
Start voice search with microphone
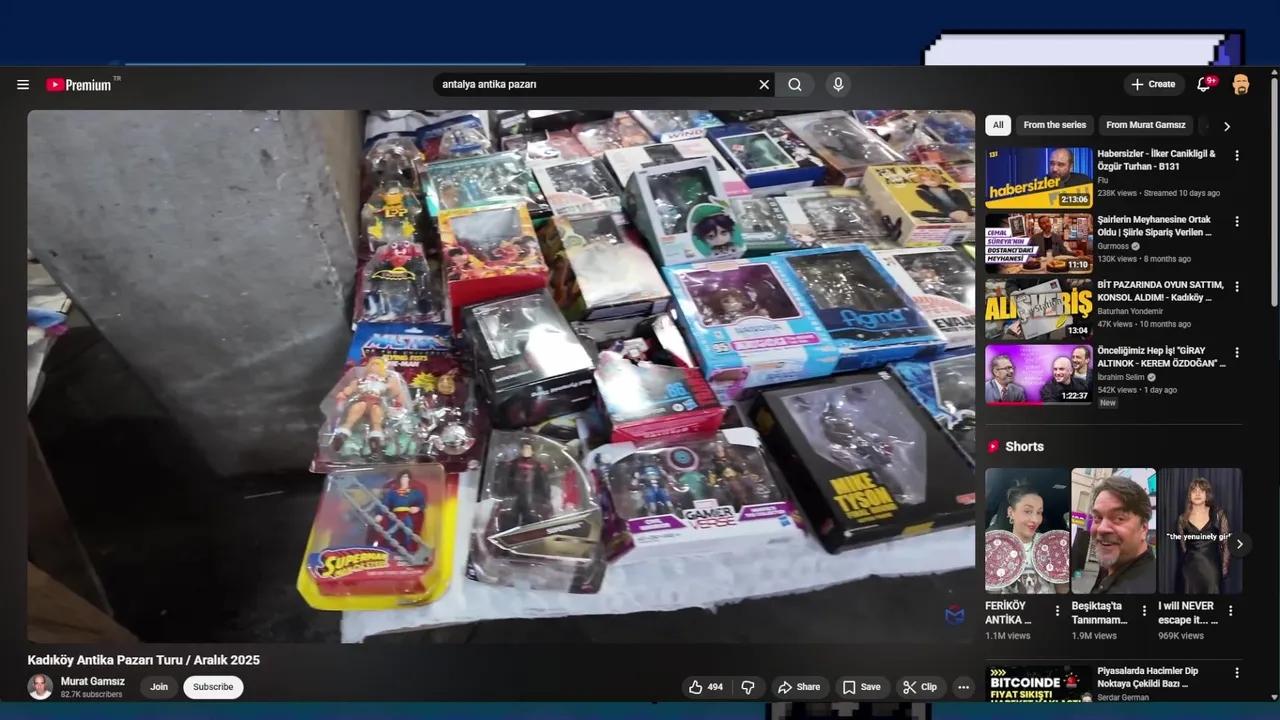(x=838, y=85)
